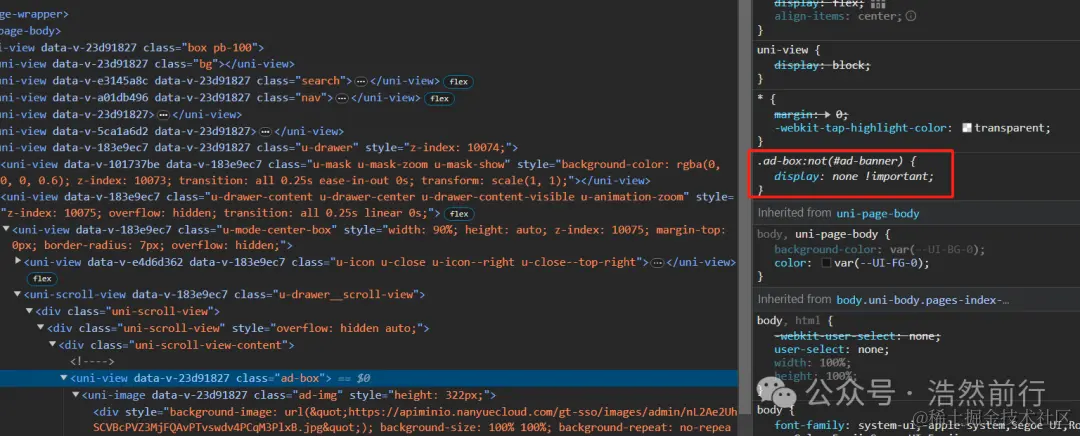Viewport: 1080px width, 436px height.
Task: Collapse the uni-image ad-img node
Action: click(x=76, y=395)
